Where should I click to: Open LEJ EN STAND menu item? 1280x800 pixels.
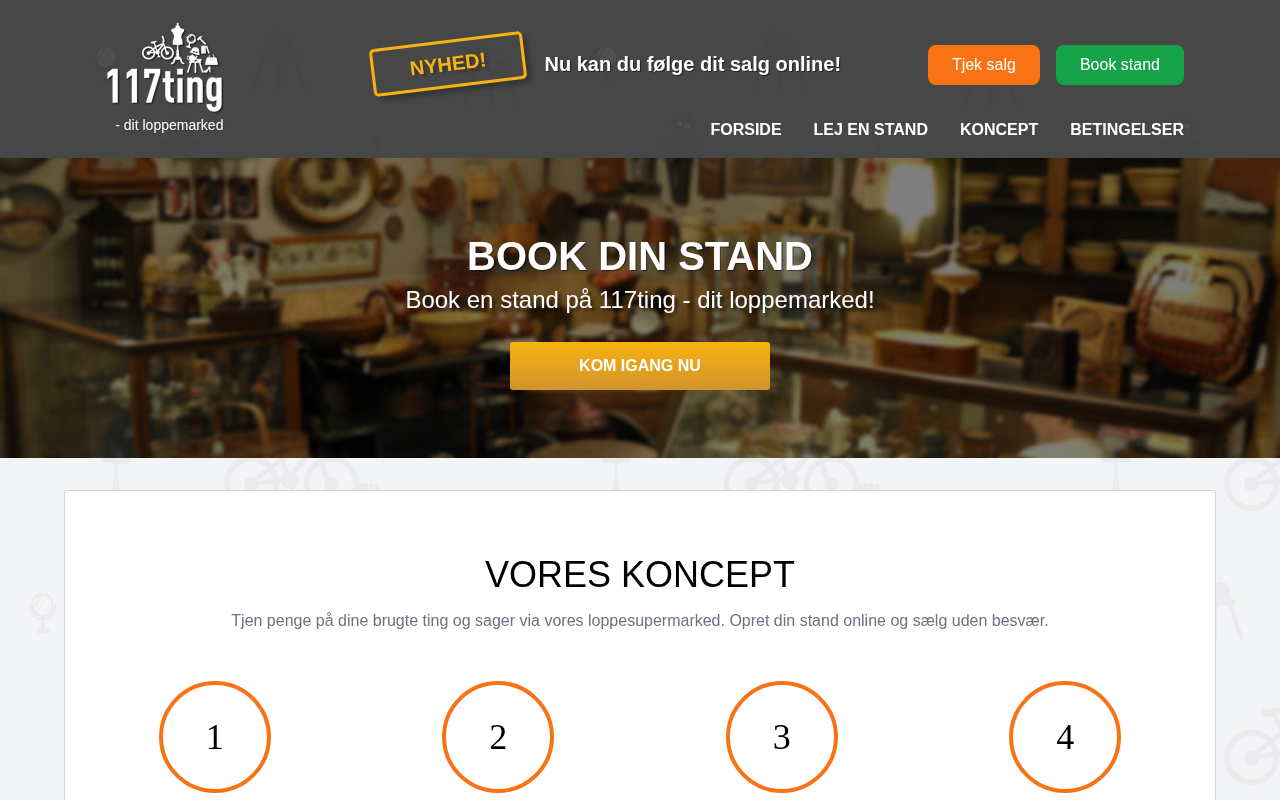(x=871, y=130)
